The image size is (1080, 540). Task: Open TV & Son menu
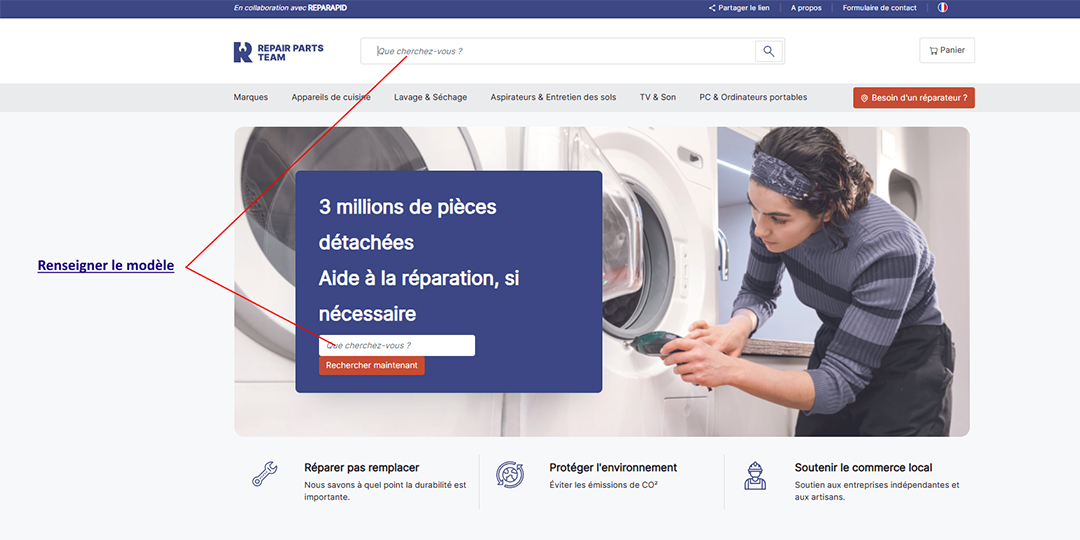click(x=658, y=97)
